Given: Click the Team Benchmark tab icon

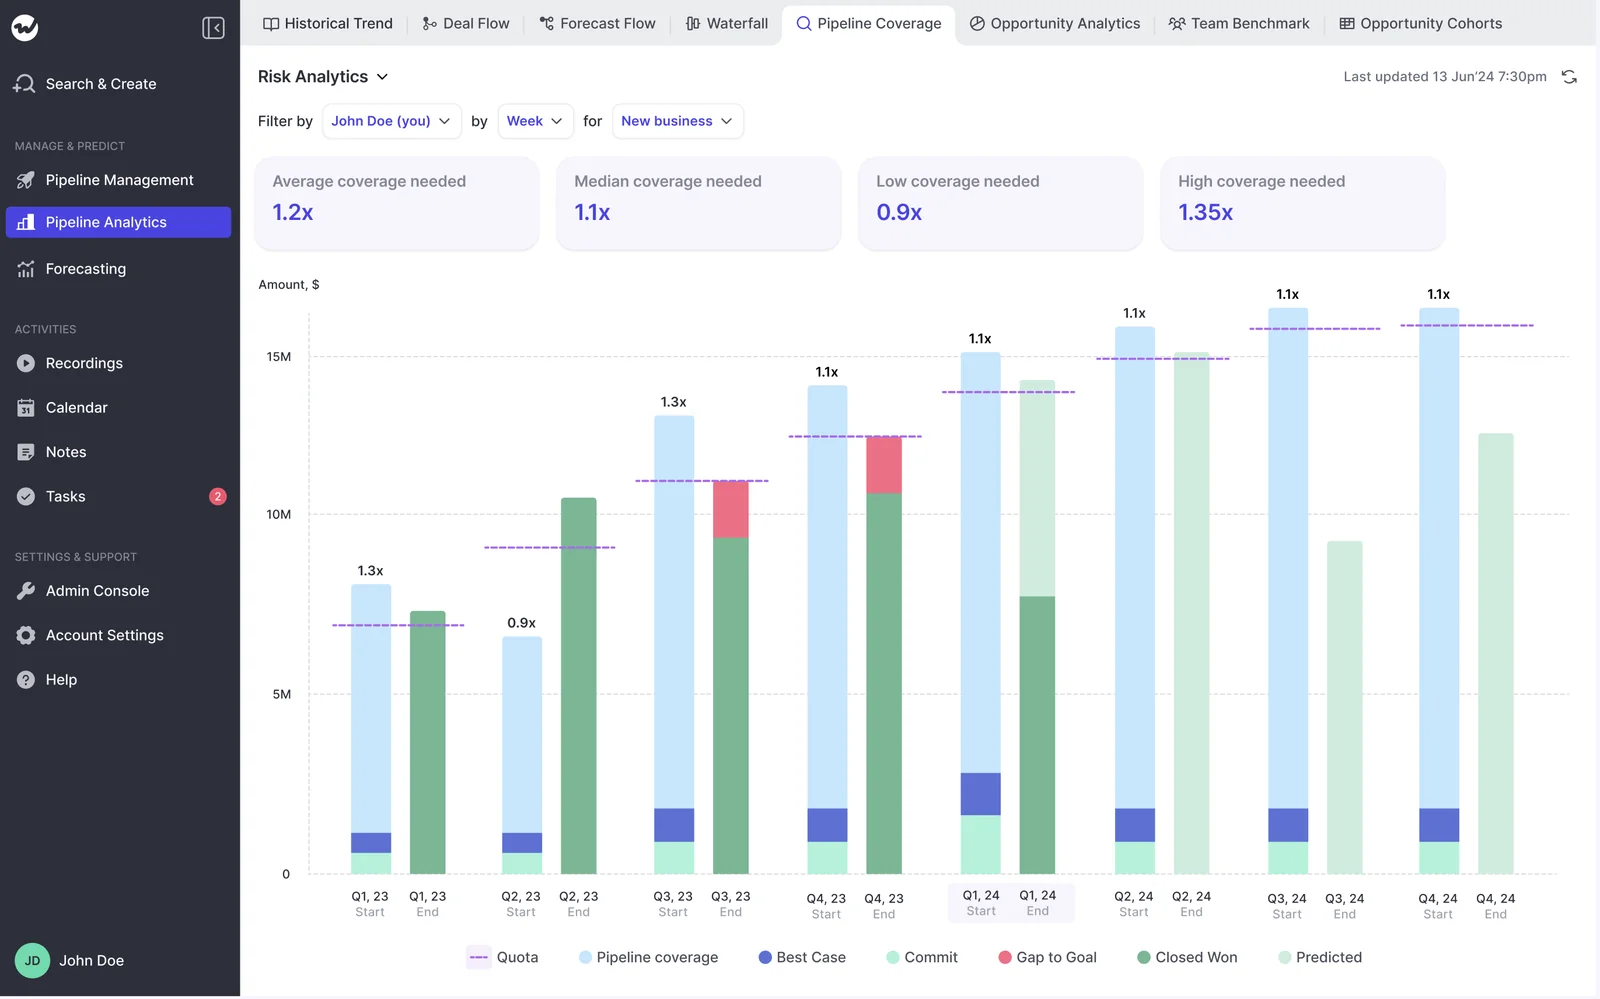Looking at the screenshot, I should [x=1177, y=23].
